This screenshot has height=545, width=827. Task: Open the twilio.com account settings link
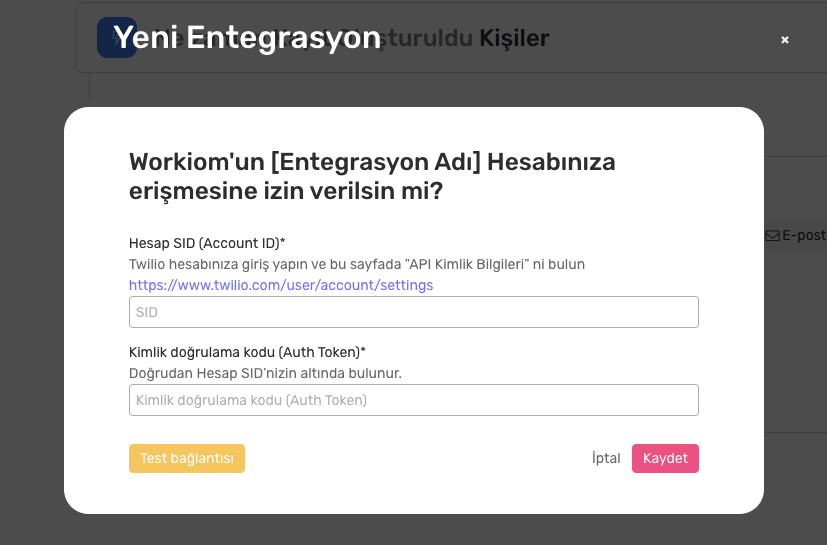coord(281,285)
